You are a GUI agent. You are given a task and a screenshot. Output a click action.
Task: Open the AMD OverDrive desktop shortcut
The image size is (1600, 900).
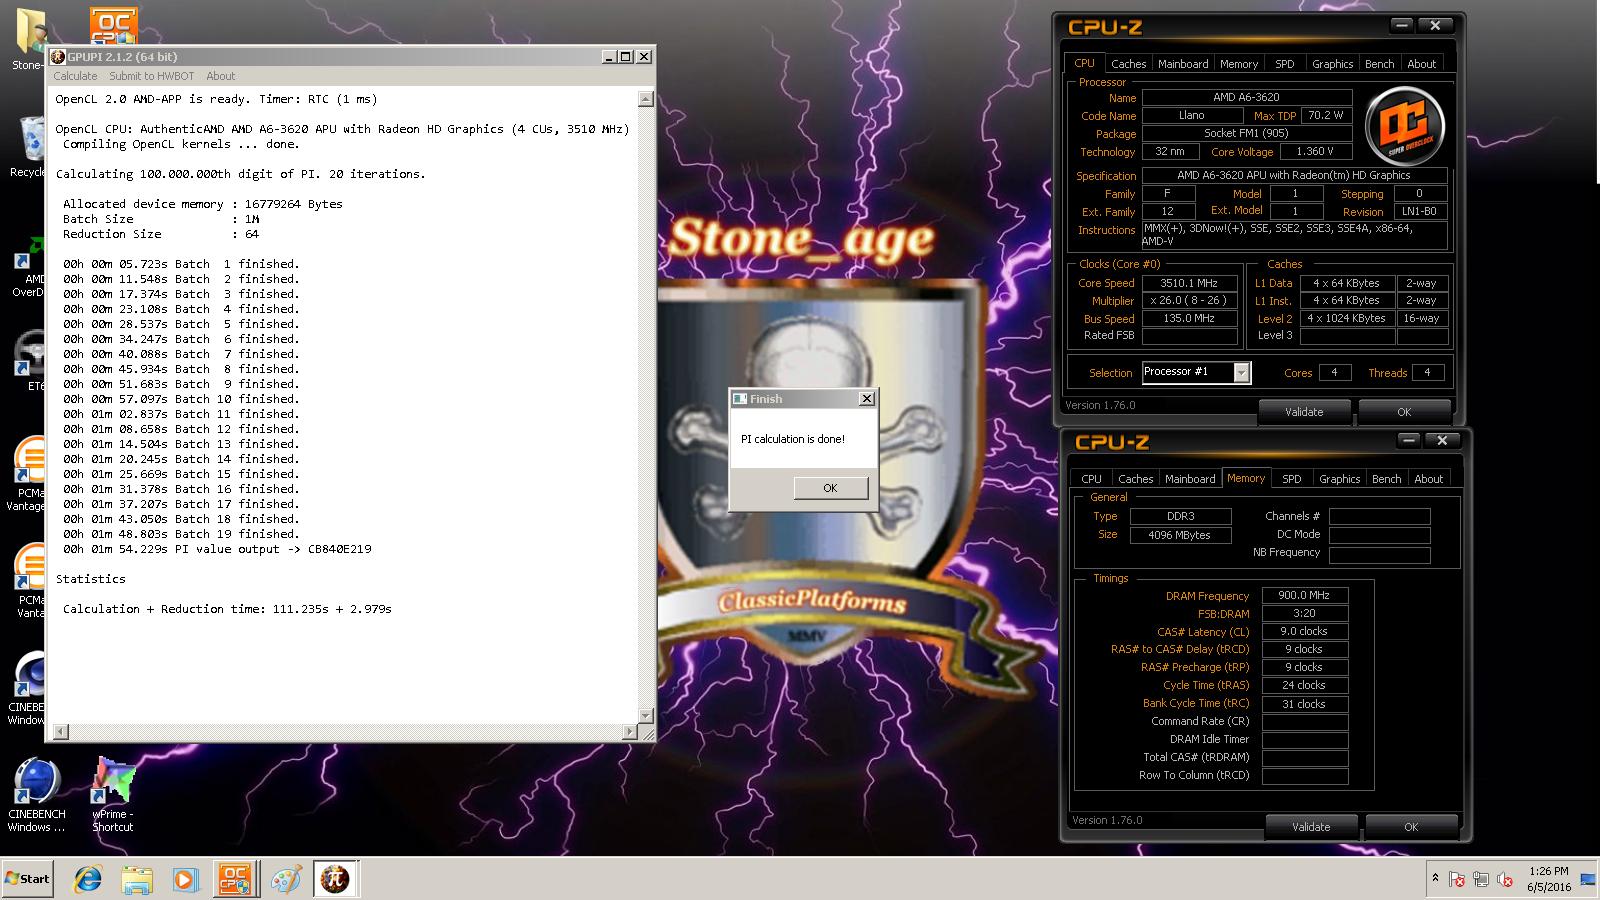tap(28, 265)
